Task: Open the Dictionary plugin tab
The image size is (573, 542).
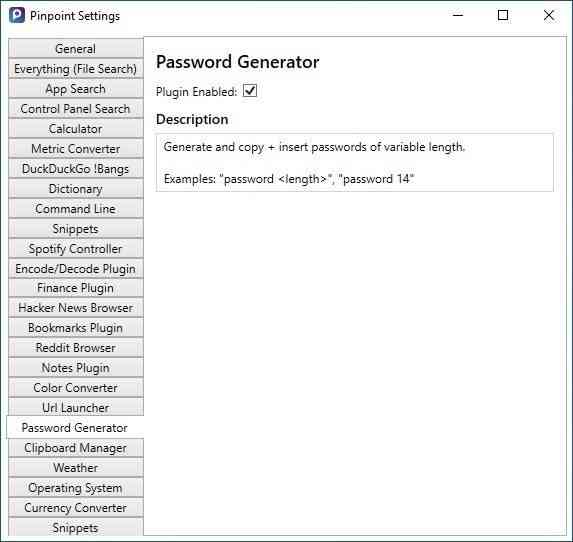Action: [76, 189]
